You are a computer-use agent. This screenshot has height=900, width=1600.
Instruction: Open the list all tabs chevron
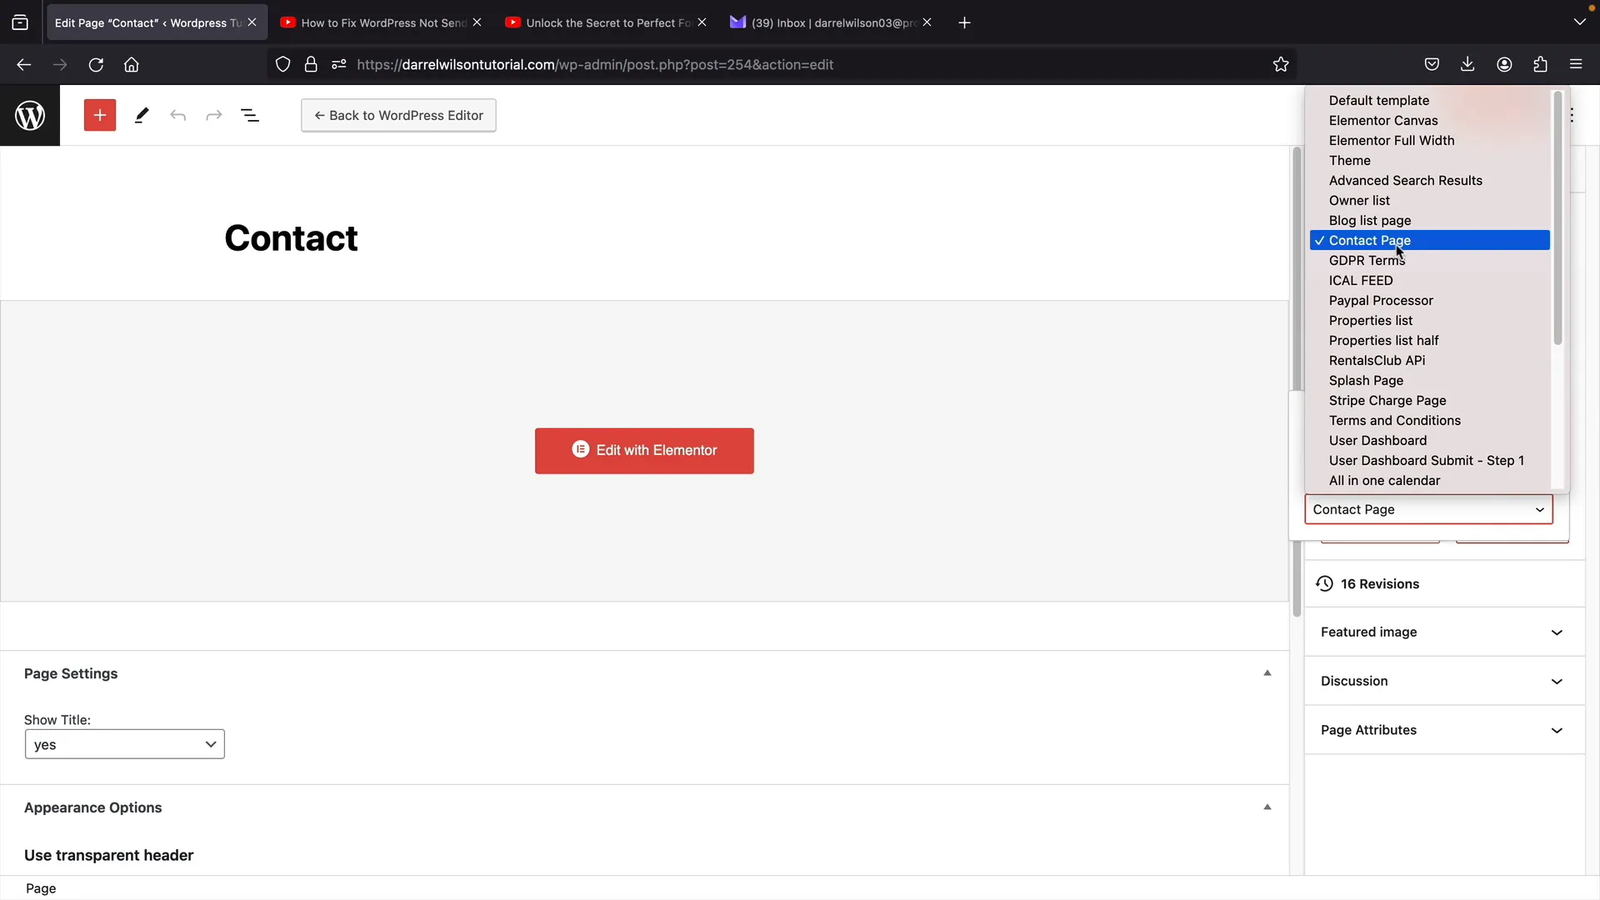coord(1580,22)
